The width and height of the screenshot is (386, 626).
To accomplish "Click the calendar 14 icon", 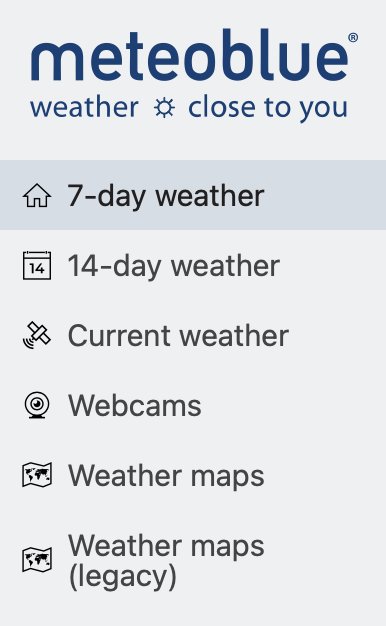I will 37,265.
